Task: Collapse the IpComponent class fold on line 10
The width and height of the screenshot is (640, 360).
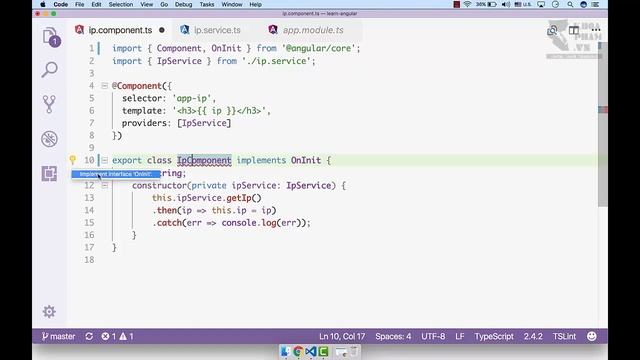Action: tap(104, 160)
